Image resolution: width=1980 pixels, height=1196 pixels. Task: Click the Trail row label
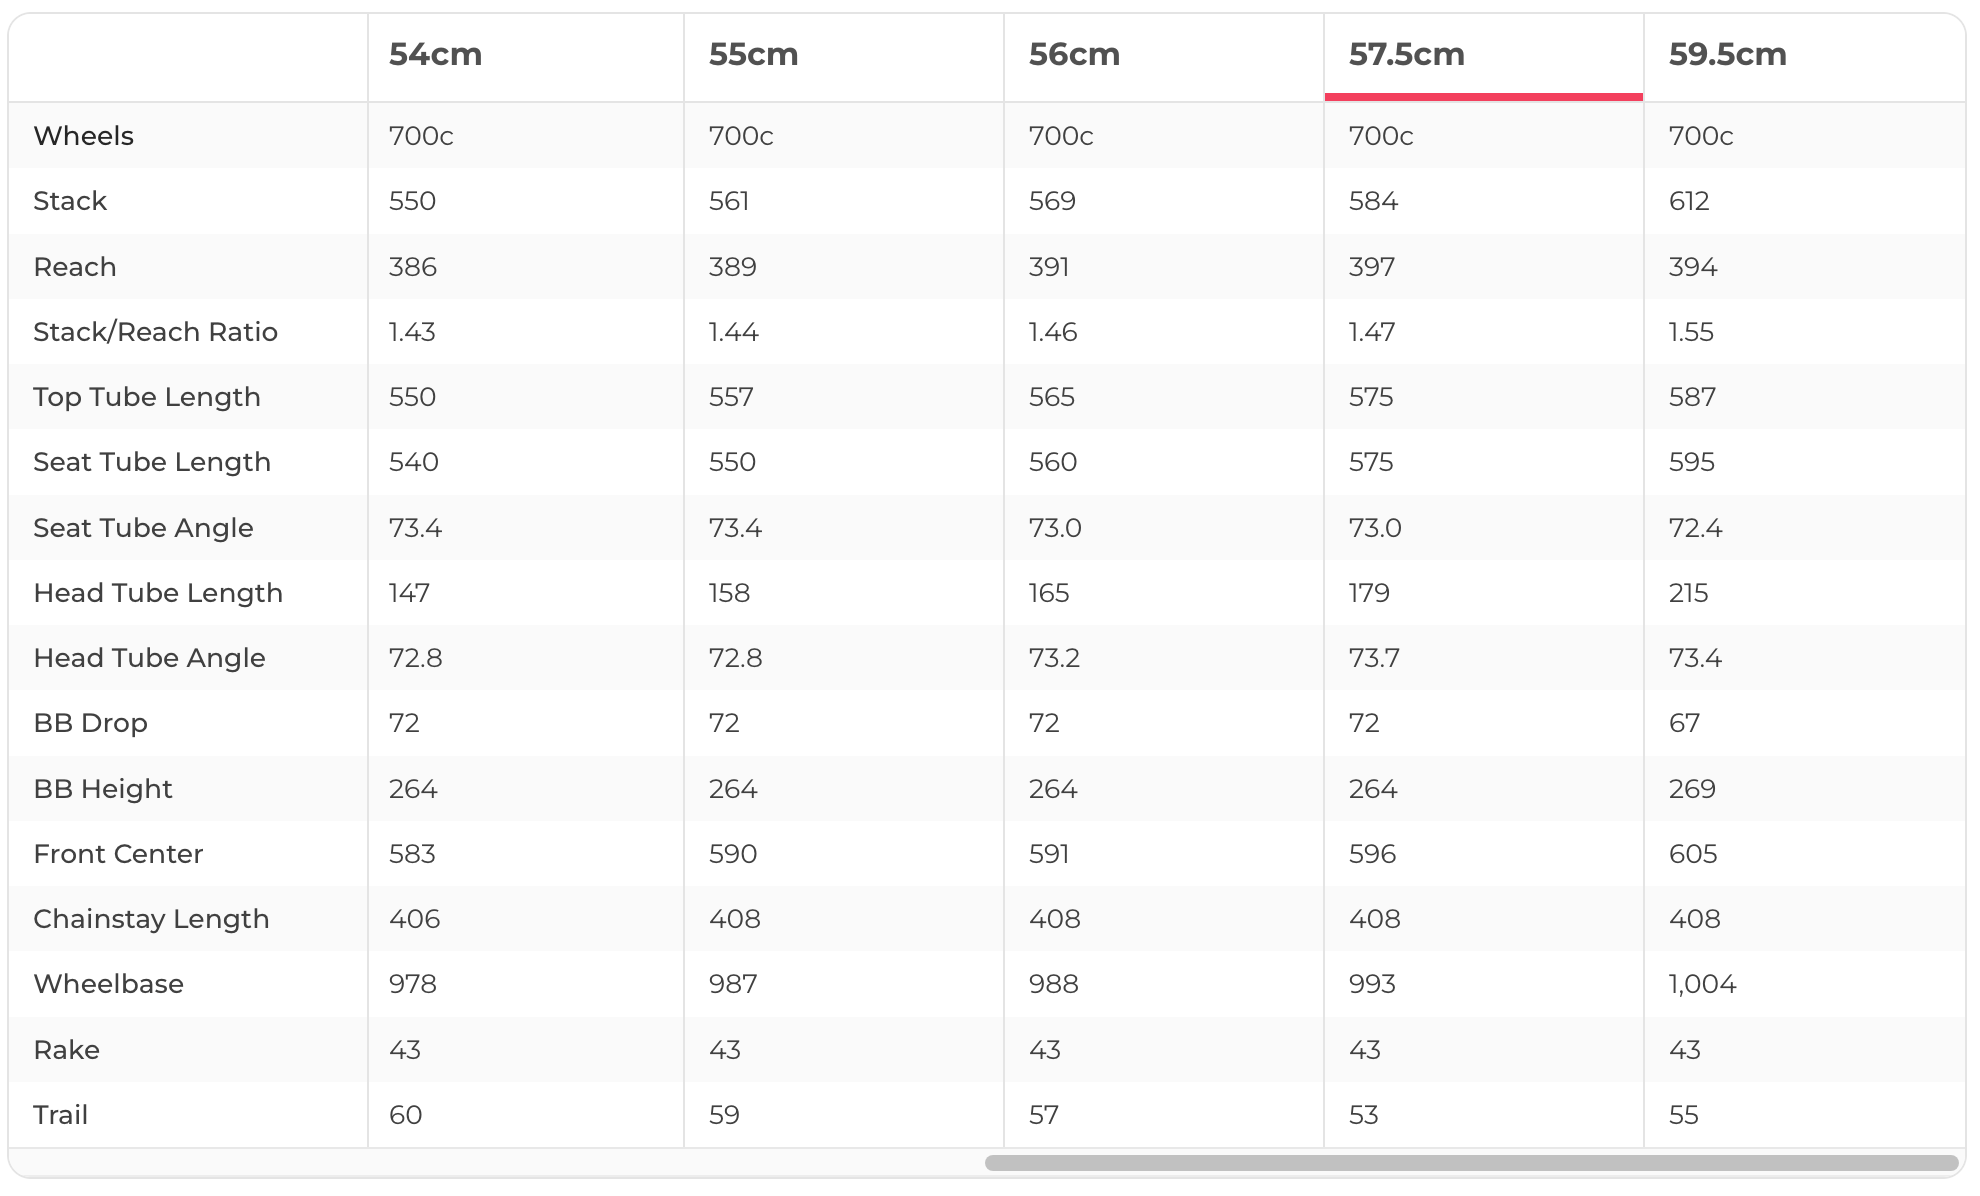(60, 1115)
